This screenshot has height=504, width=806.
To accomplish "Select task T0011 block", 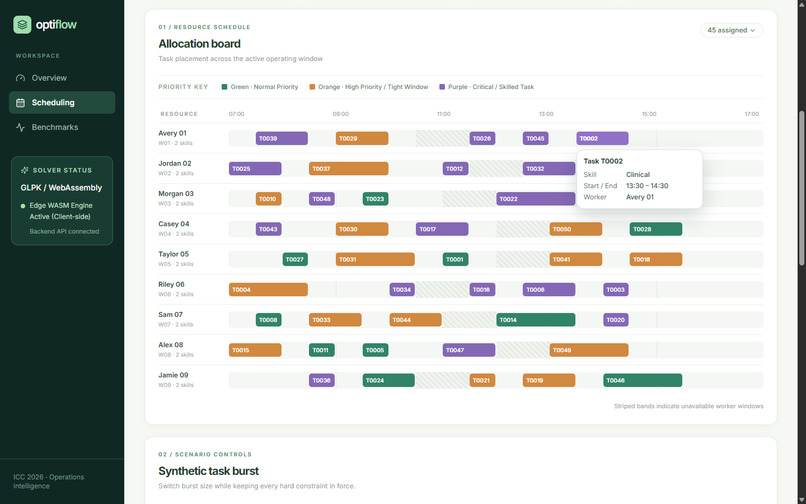I will [x=322, y=351].
